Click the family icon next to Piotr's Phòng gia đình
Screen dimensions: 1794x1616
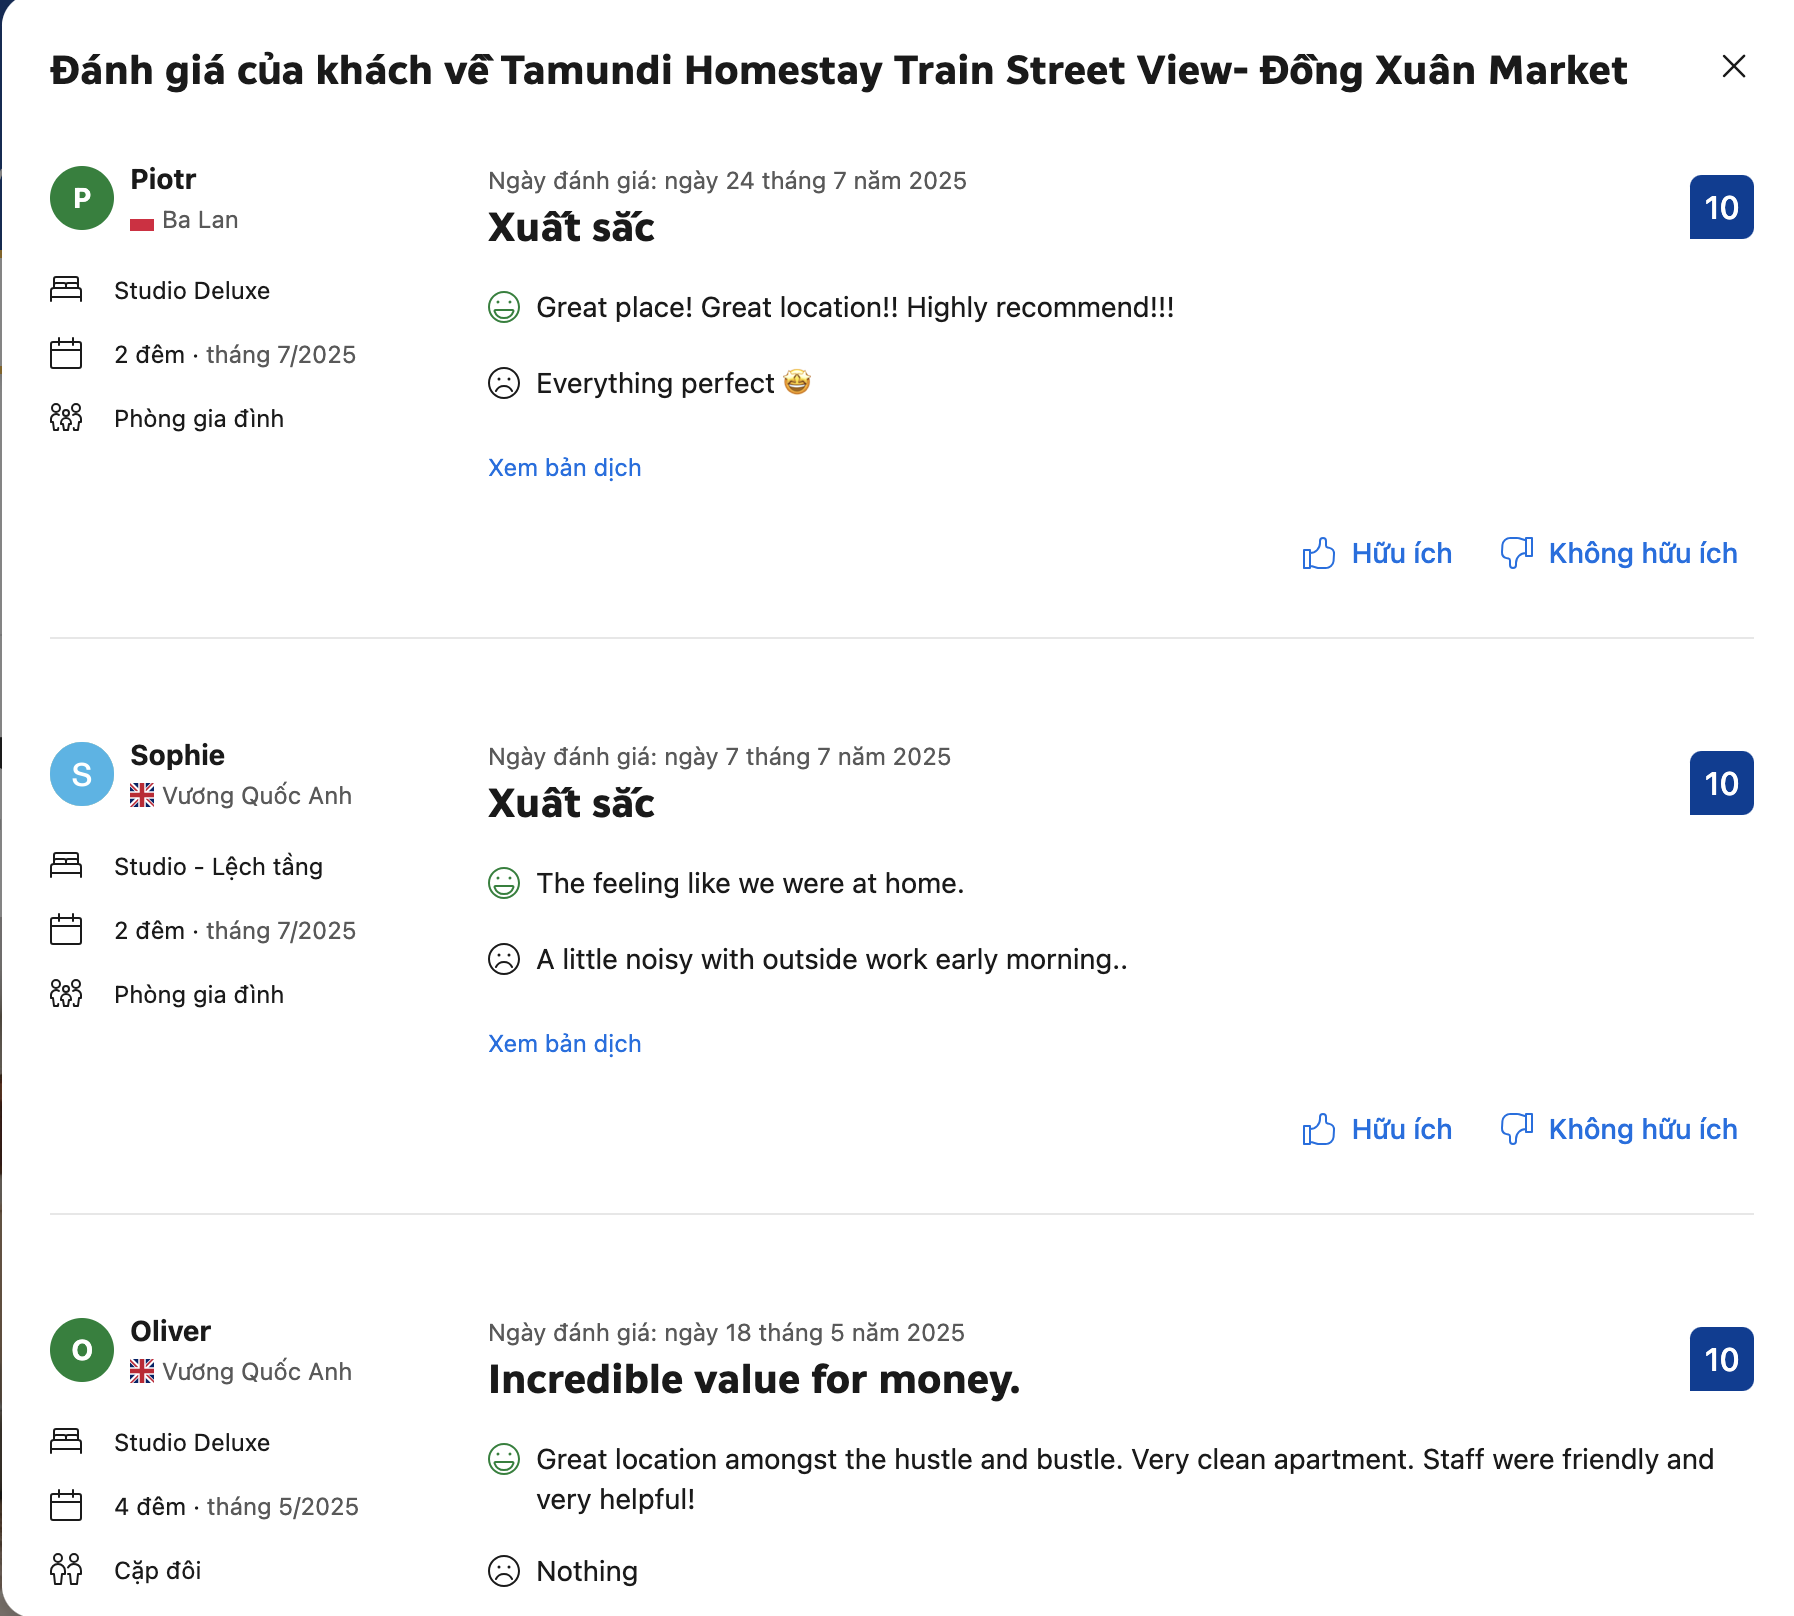66,418
